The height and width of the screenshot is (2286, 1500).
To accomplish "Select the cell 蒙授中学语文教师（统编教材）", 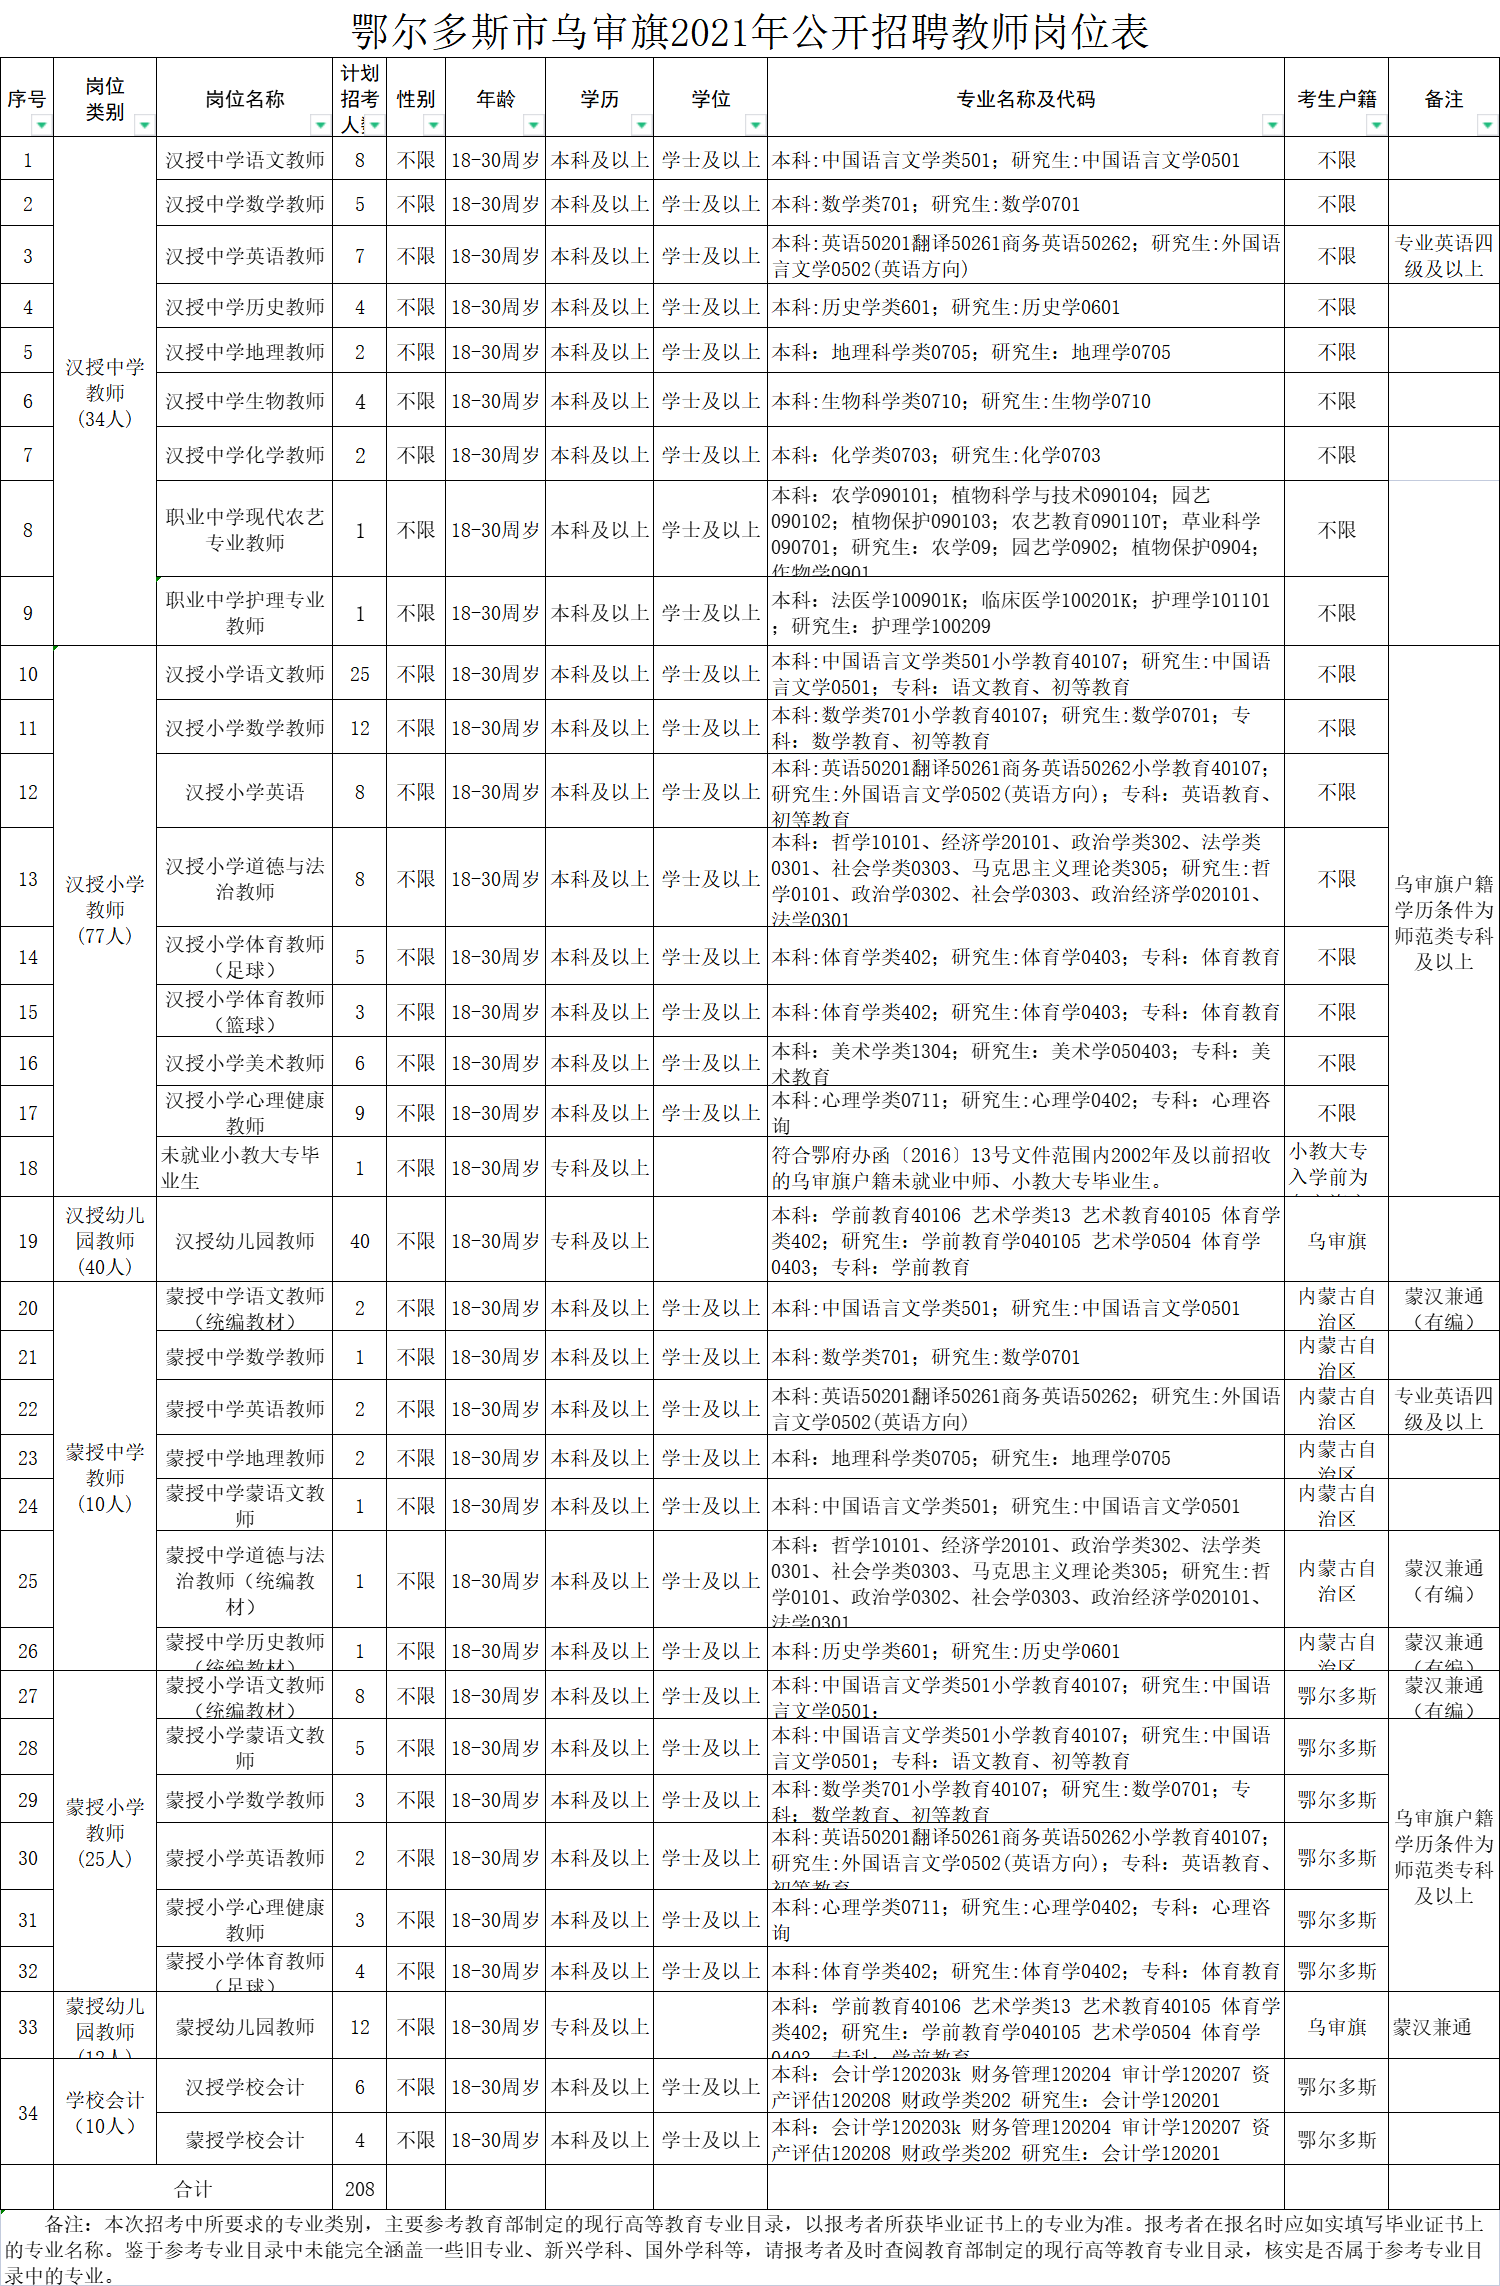I will (x=245, y=1308).
